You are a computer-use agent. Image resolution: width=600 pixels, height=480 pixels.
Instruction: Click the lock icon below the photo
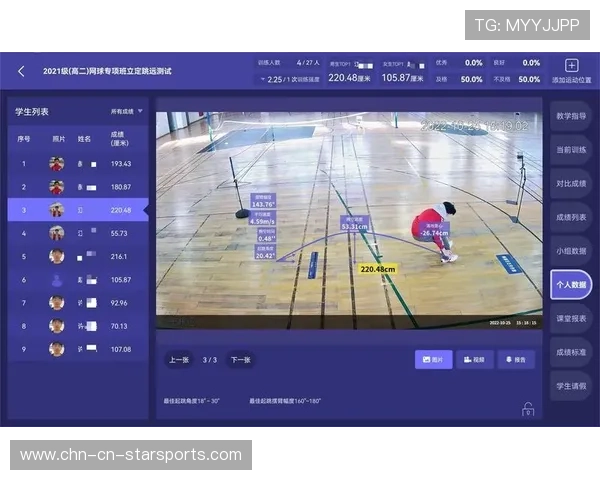(x=527, y=408)
